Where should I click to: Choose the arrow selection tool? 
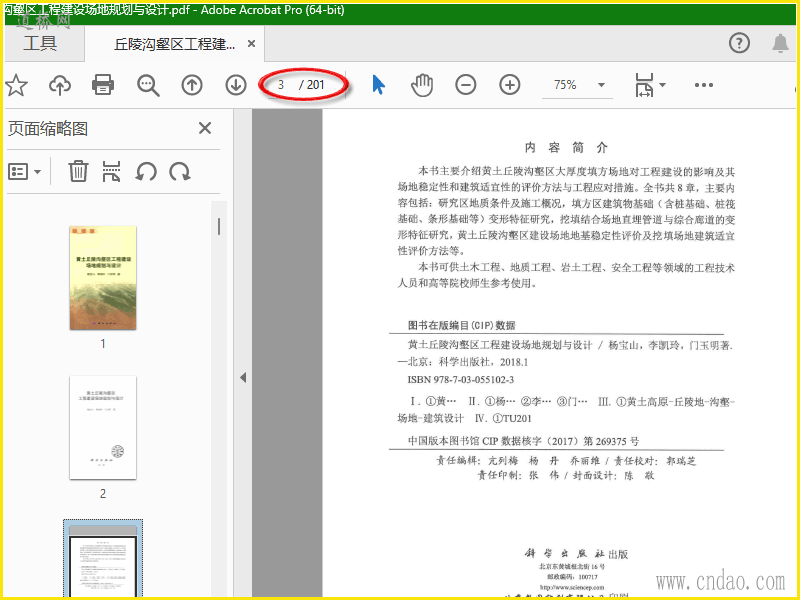(x=378, y=85)
